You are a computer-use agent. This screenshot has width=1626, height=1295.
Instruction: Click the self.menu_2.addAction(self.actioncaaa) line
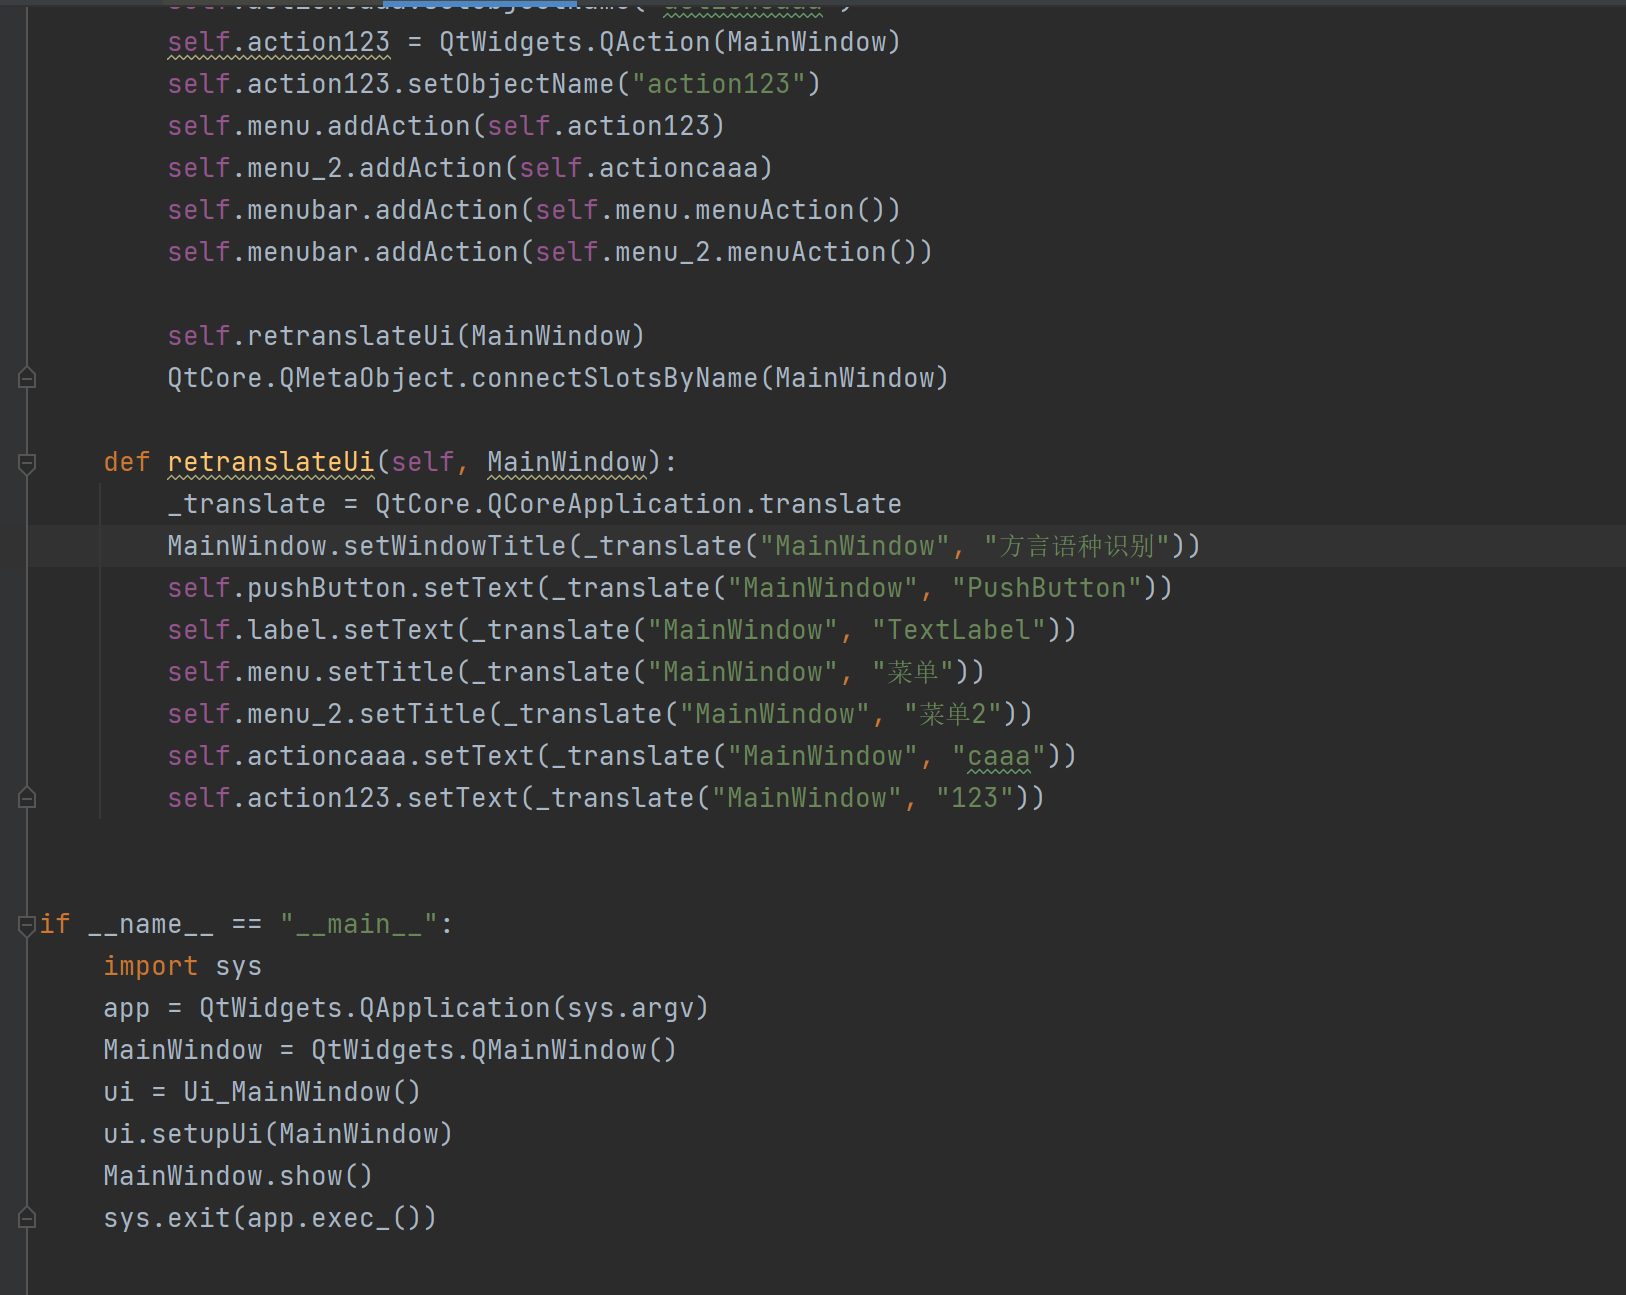tap(470, 168)
